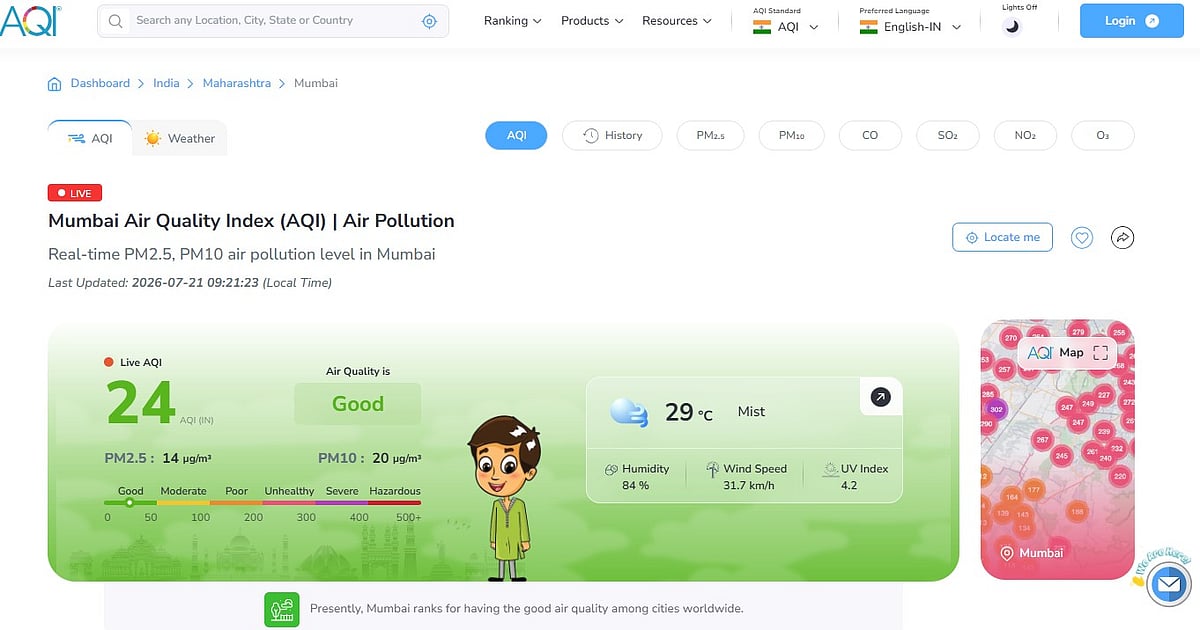Click the search location input field
This screenshot has width=1200, height=630.
click(273, 21)
